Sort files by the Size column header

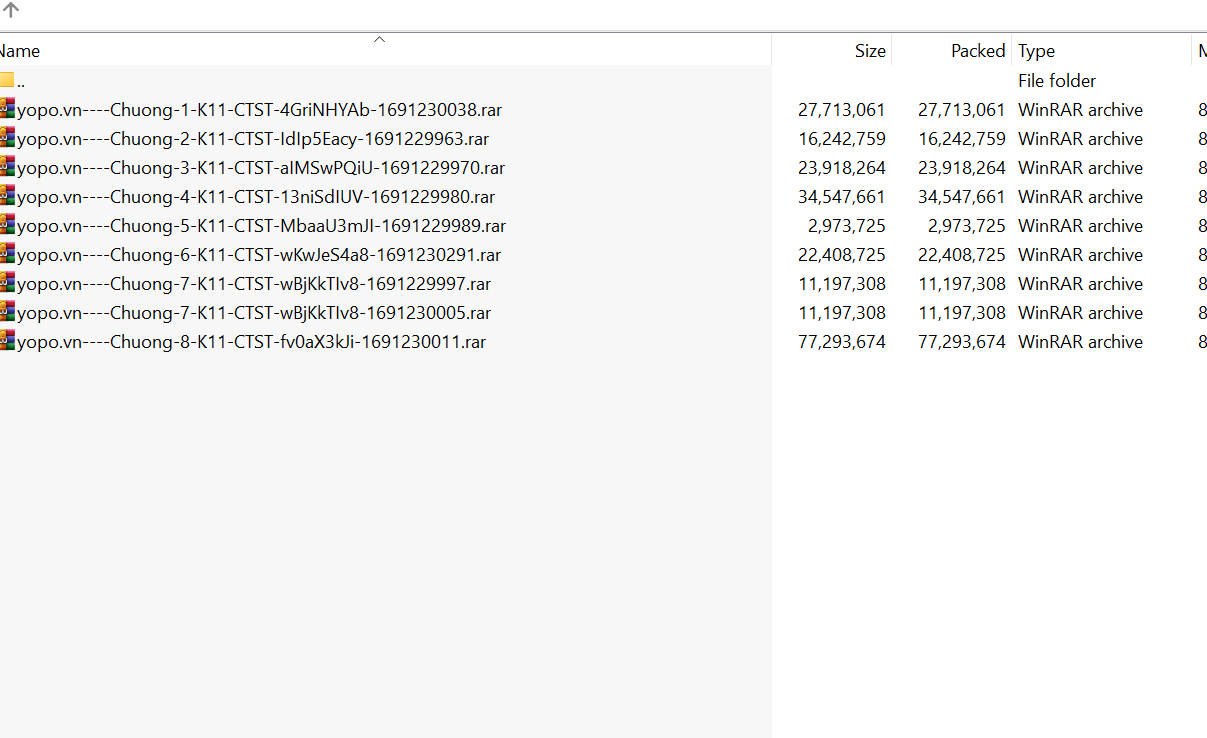869,51
